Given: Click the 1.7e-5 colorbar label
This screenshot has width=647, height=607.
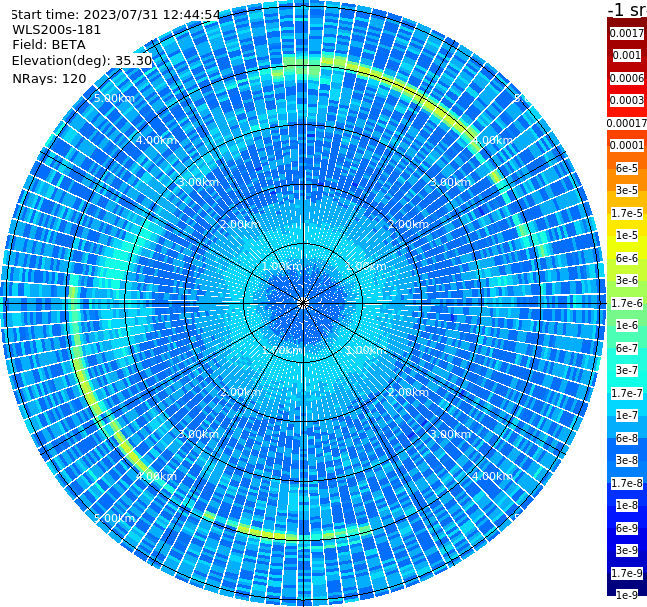Looking at the screenshot, I should pyautogui.click(x=627, y=213).
